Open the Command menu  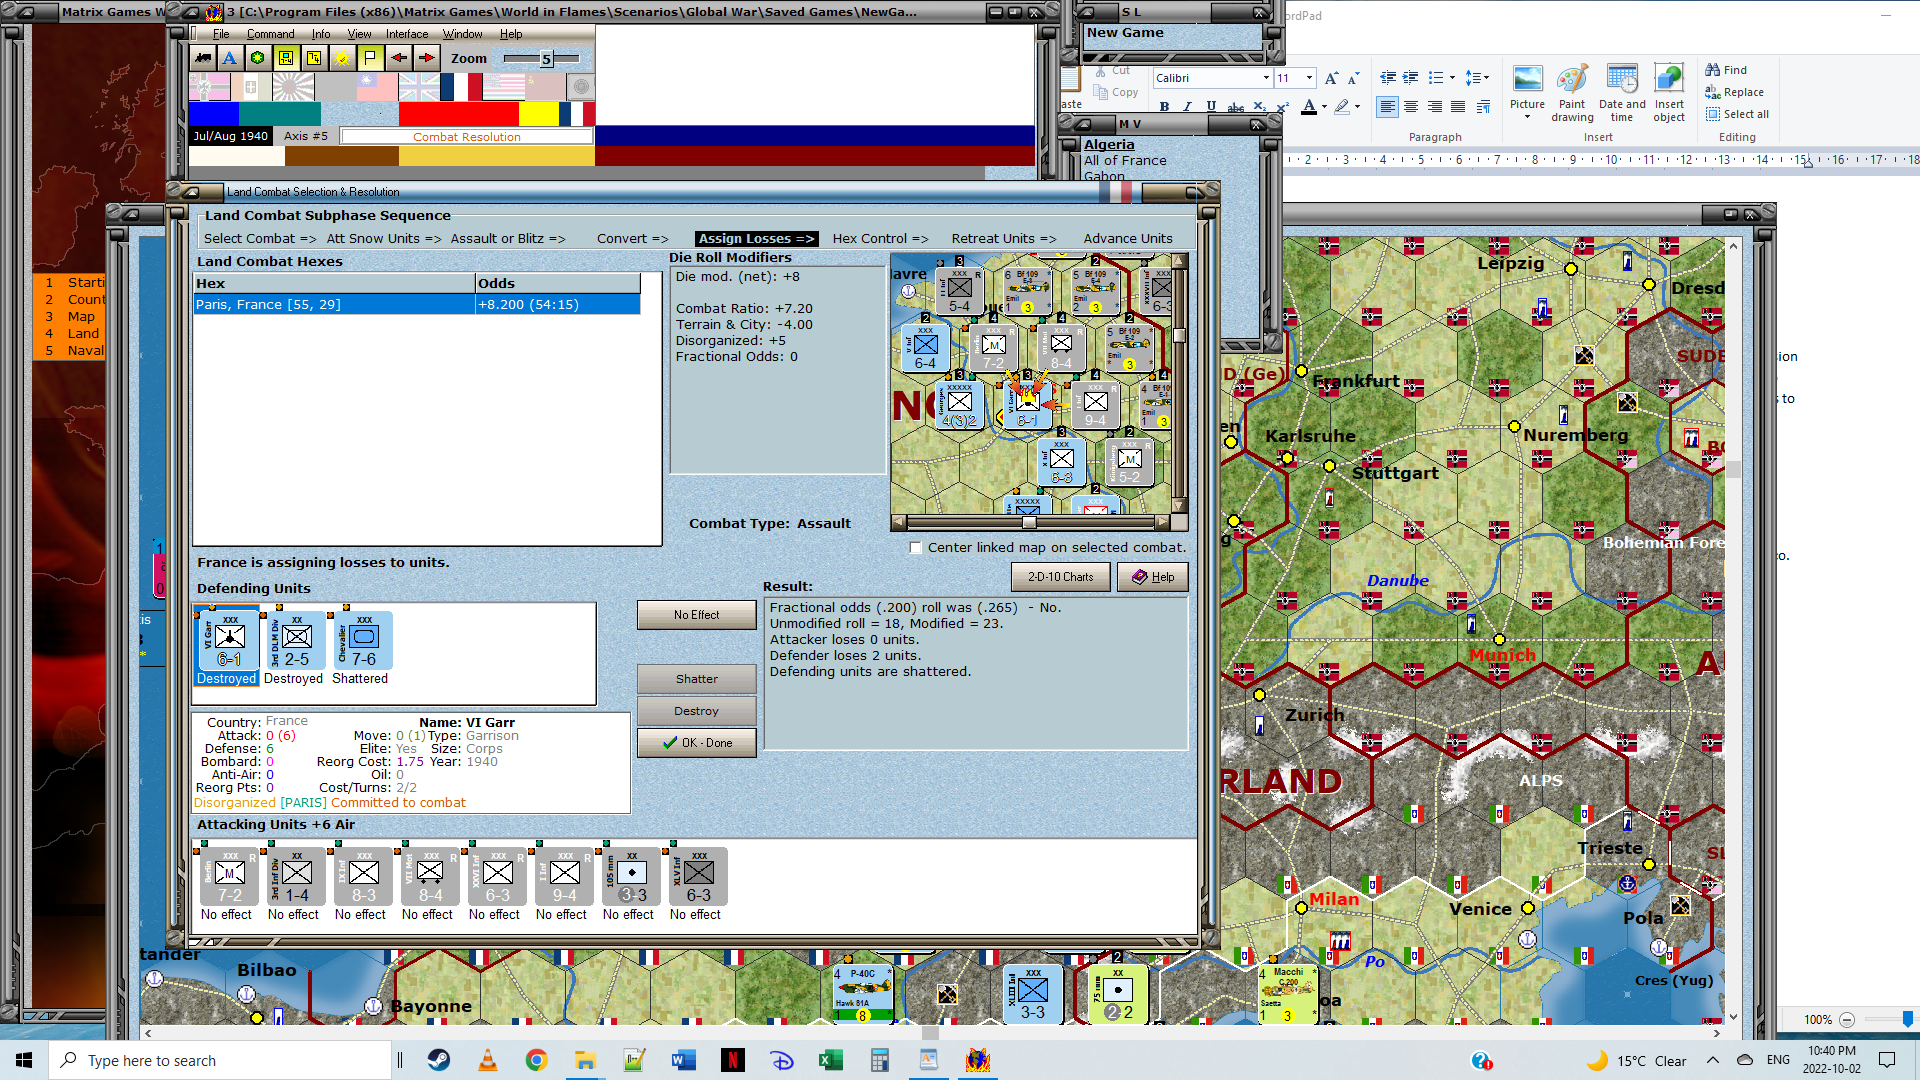(x=270, y=34)
